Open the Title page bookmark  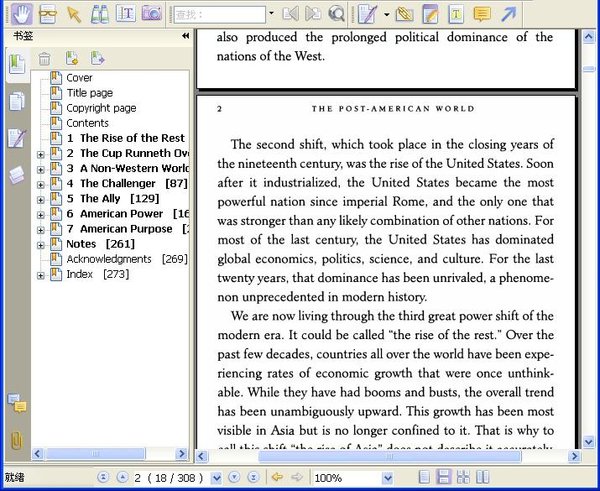click(x=90, y=93)
